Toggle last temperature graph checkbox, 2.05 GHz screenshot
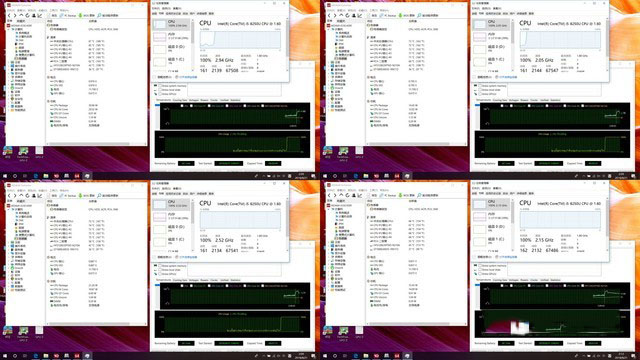The image size is (640, 360). pos(583,106)
